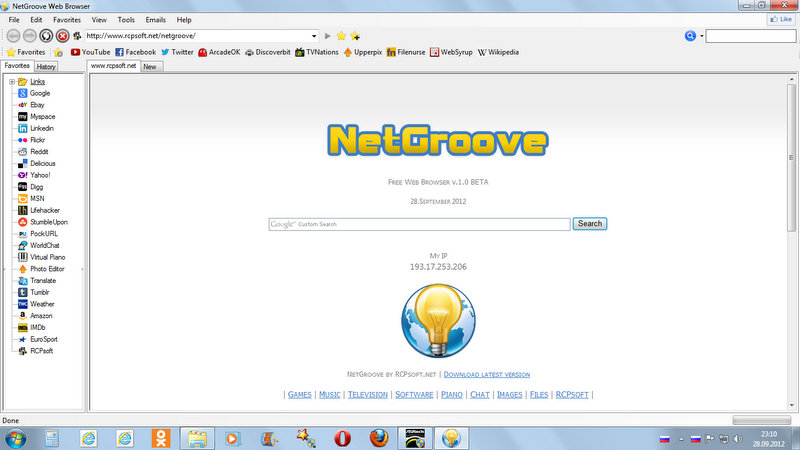Image resolution: width=800 pixels, height=450 pixels.
Task: Open the Edit menu
Action: pos(36,20)
